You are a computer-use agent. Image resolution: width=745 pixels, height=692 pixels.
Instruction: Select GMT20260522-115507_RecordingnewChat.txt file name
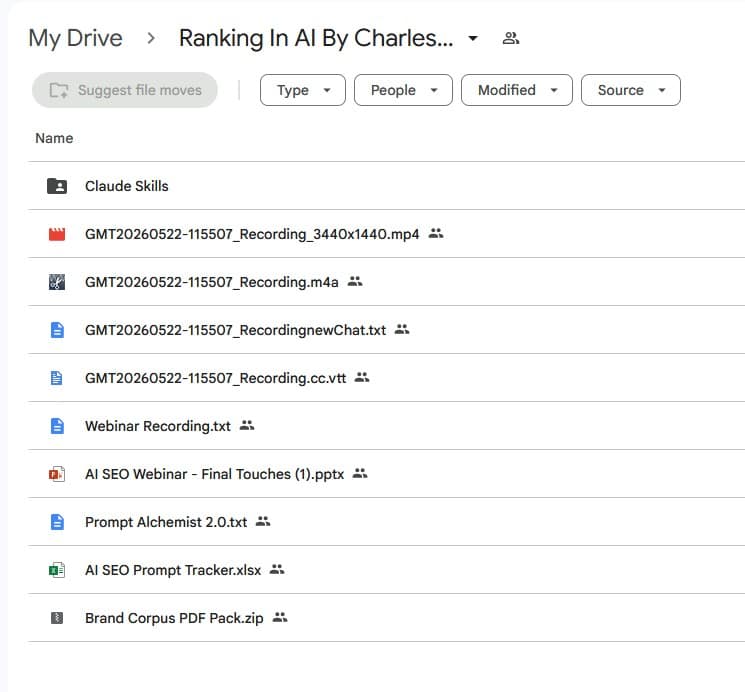(x=236, y=330)
